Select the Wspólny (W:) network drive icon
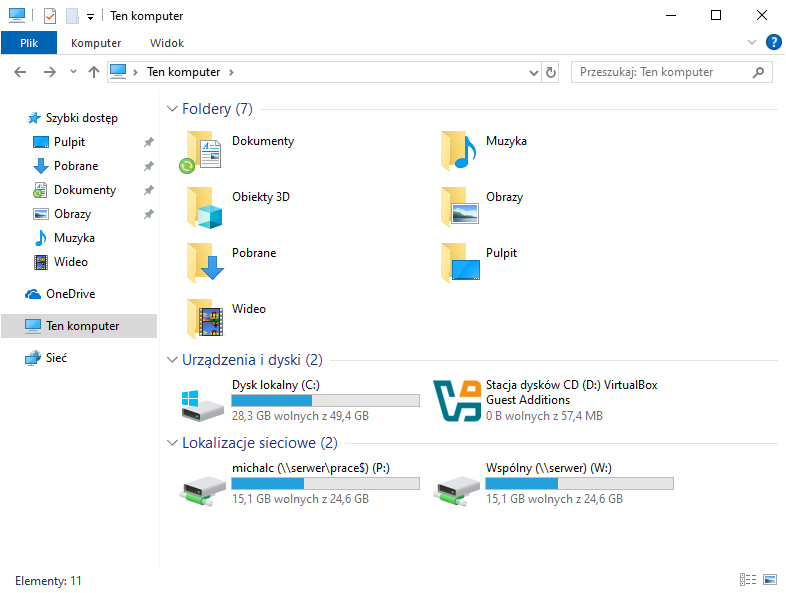The image size is (786, 593). [456, 490]
